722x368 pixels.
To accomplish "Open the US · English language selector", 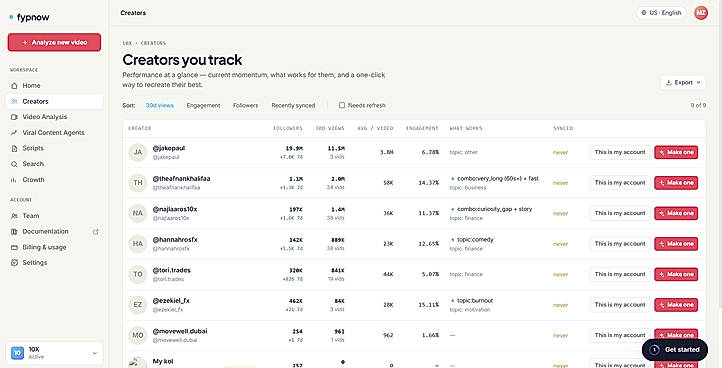I will coord(661,13).
